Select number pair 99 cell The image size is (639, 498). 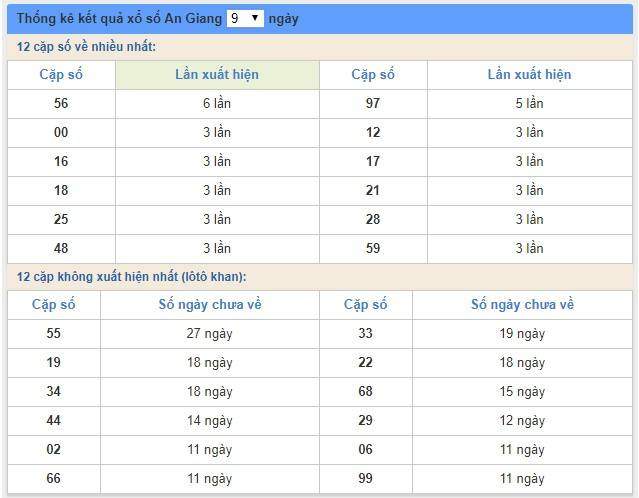tap(366, 478)
